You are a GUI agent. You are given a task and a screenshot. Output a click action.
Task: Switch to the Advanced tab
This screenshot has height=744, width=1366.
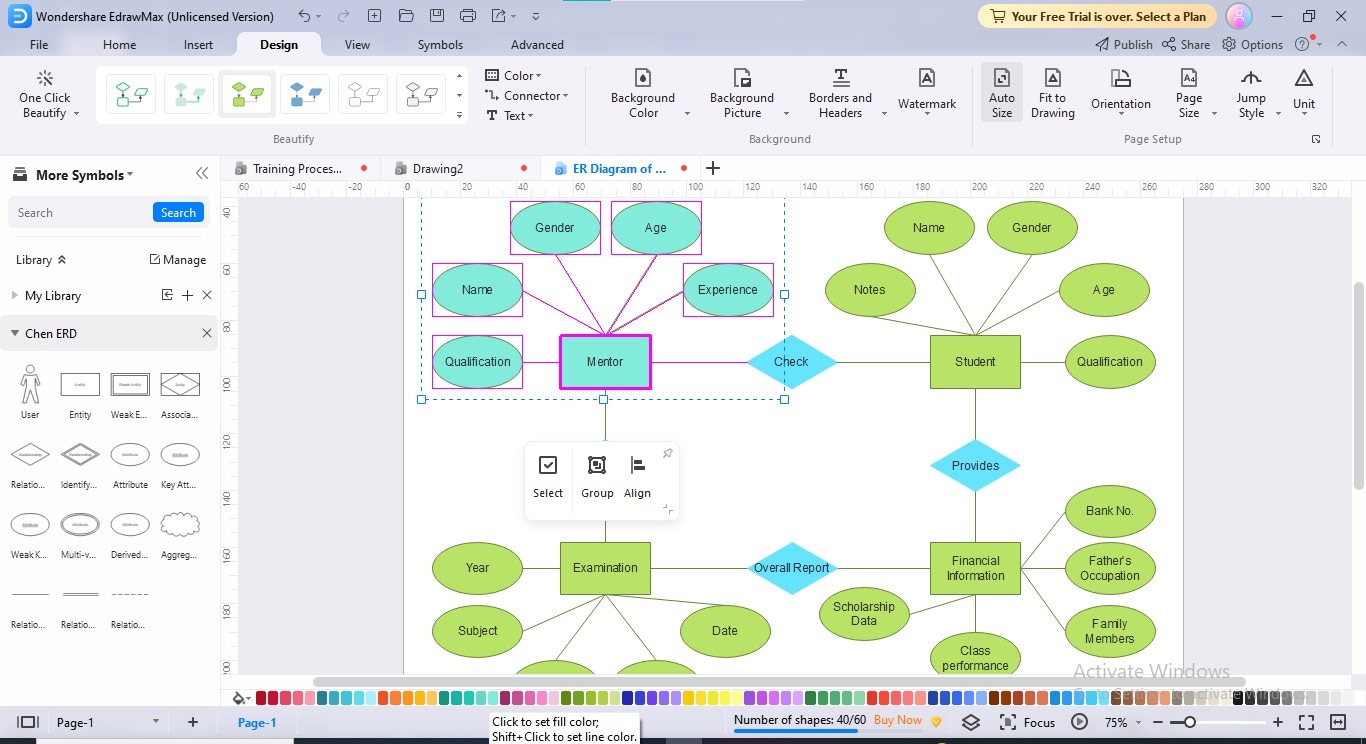coord(537,44)
